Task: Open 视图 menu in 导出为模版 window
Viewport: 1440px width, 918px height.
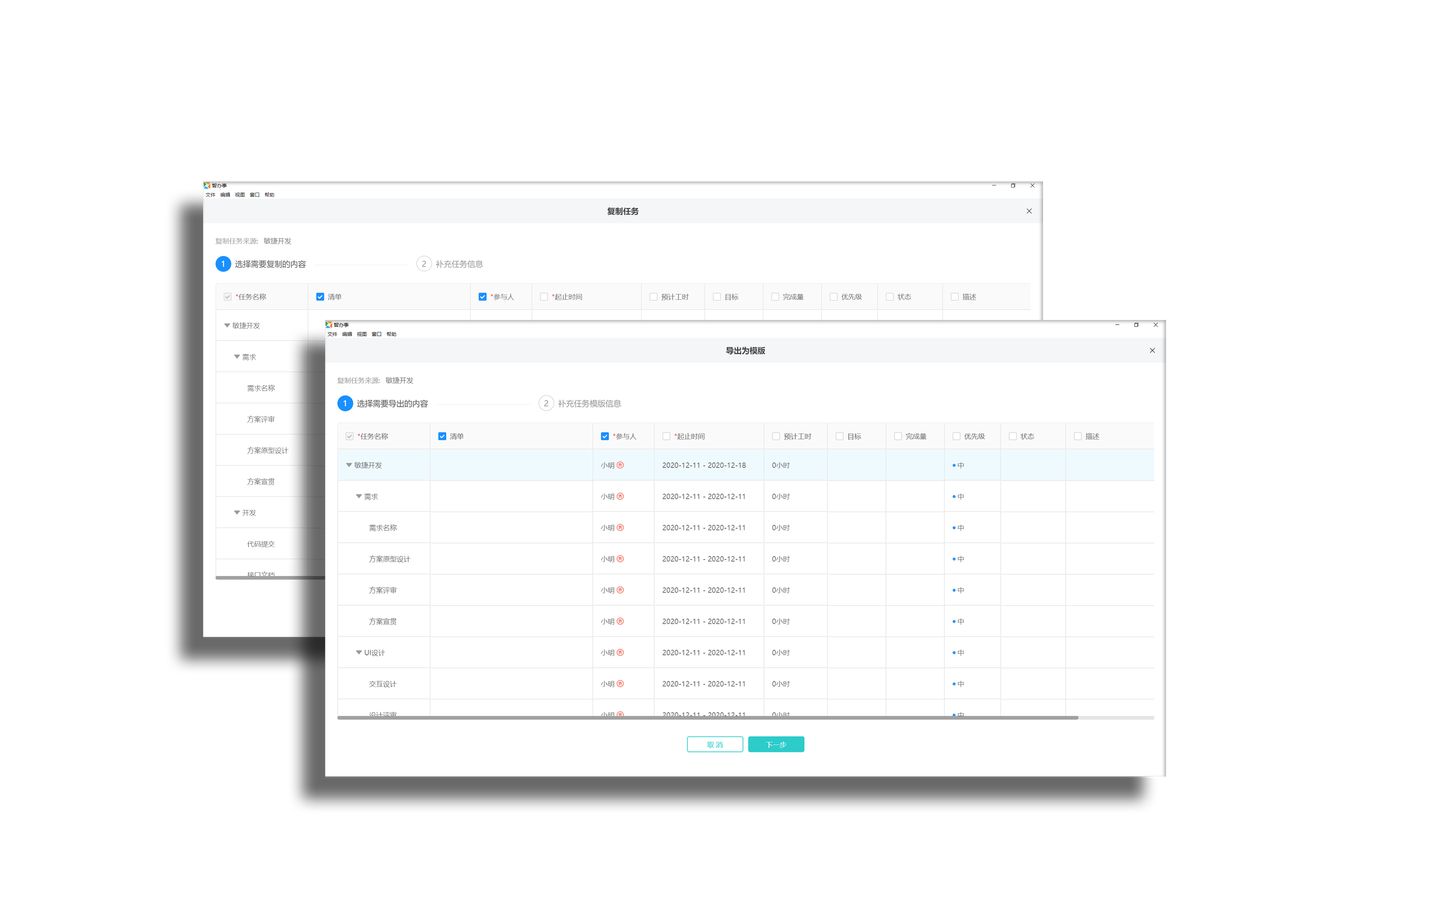Action: (362, 334)
